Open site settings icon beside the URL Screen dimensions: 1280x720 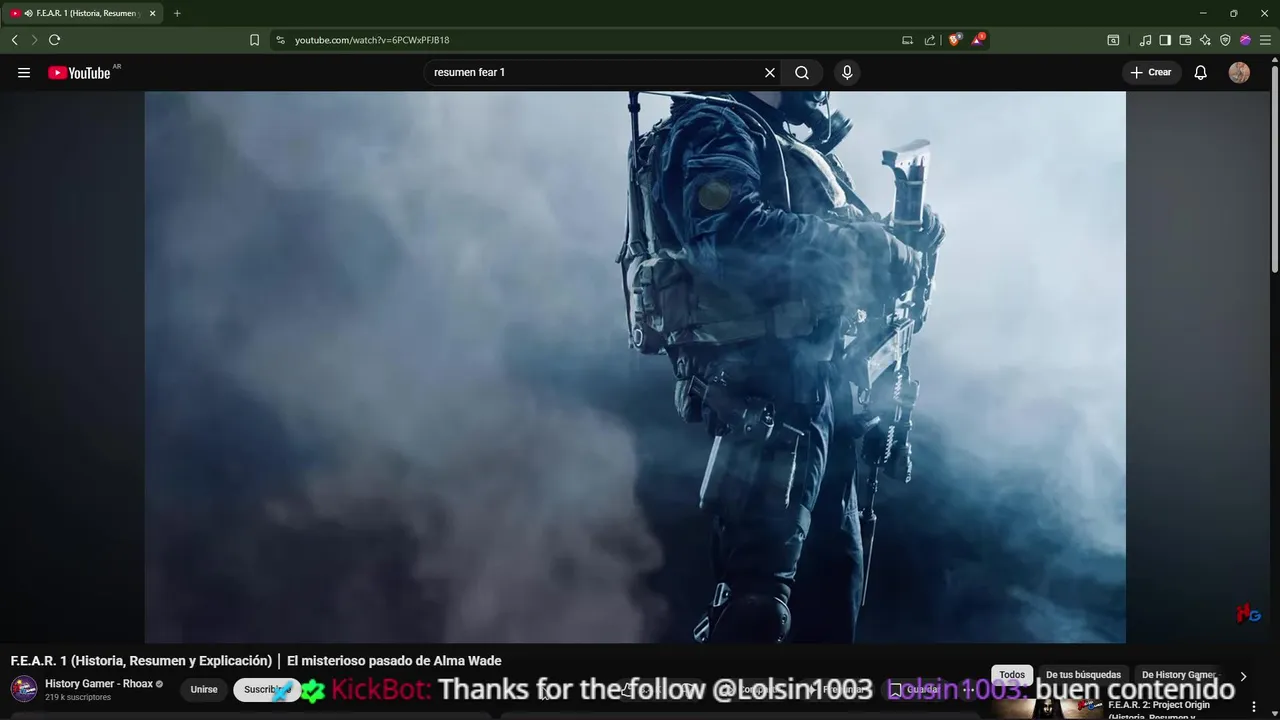(280, 40)
